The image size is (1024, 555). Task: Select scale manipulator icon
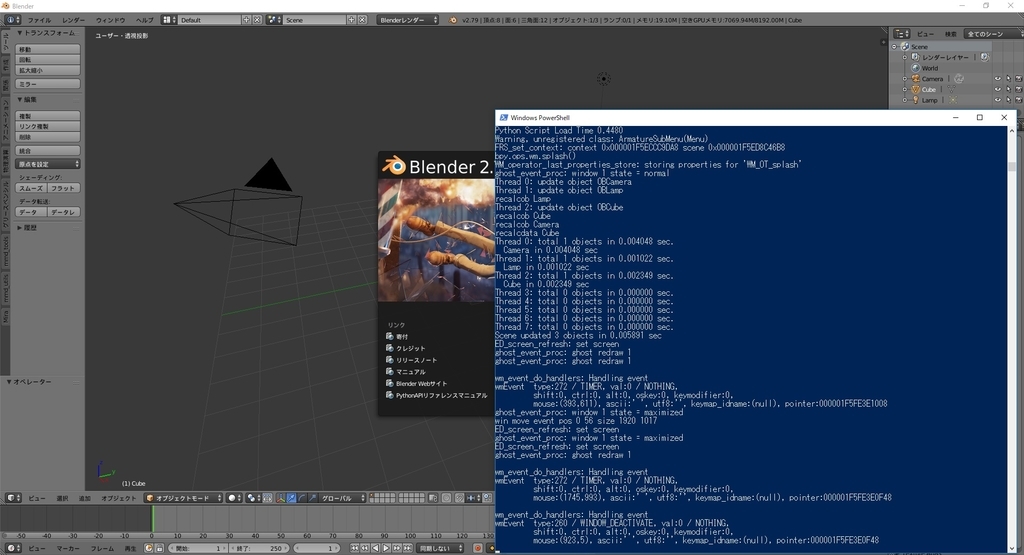tap(313, 498)
